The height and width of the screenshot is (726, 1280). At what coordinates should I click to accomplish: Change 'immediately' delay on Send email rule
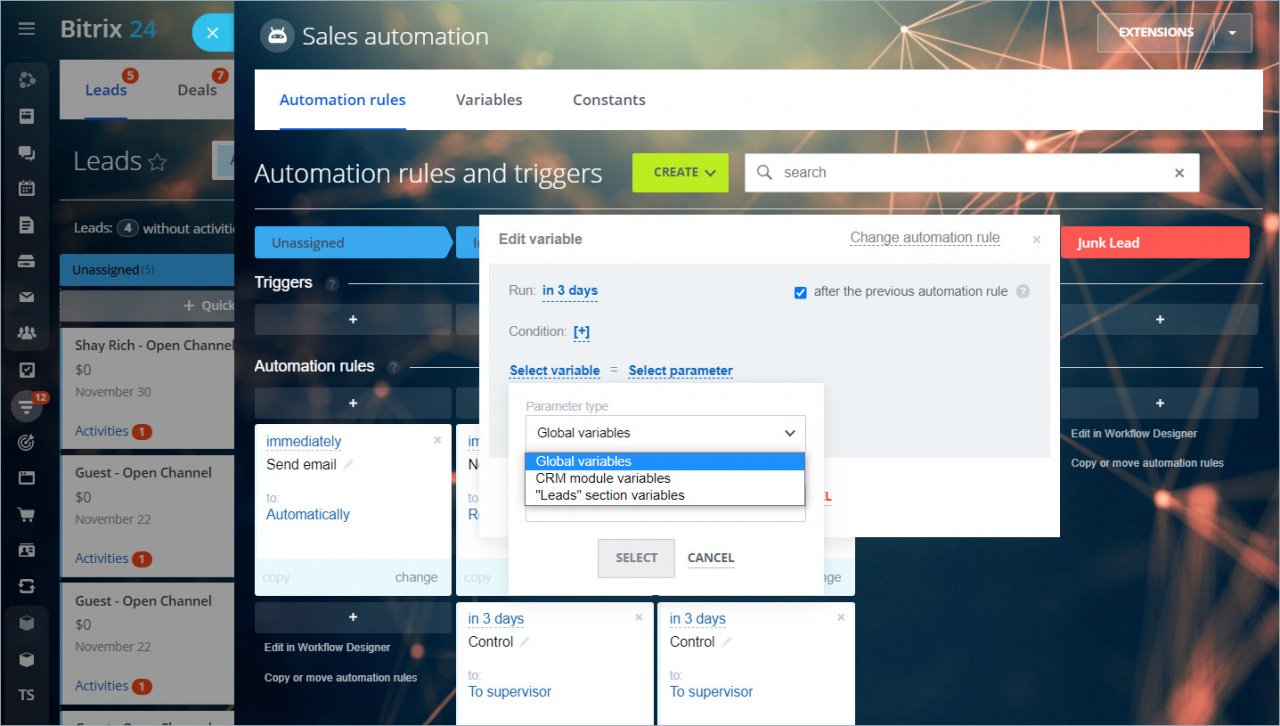(x=303, y=441)
